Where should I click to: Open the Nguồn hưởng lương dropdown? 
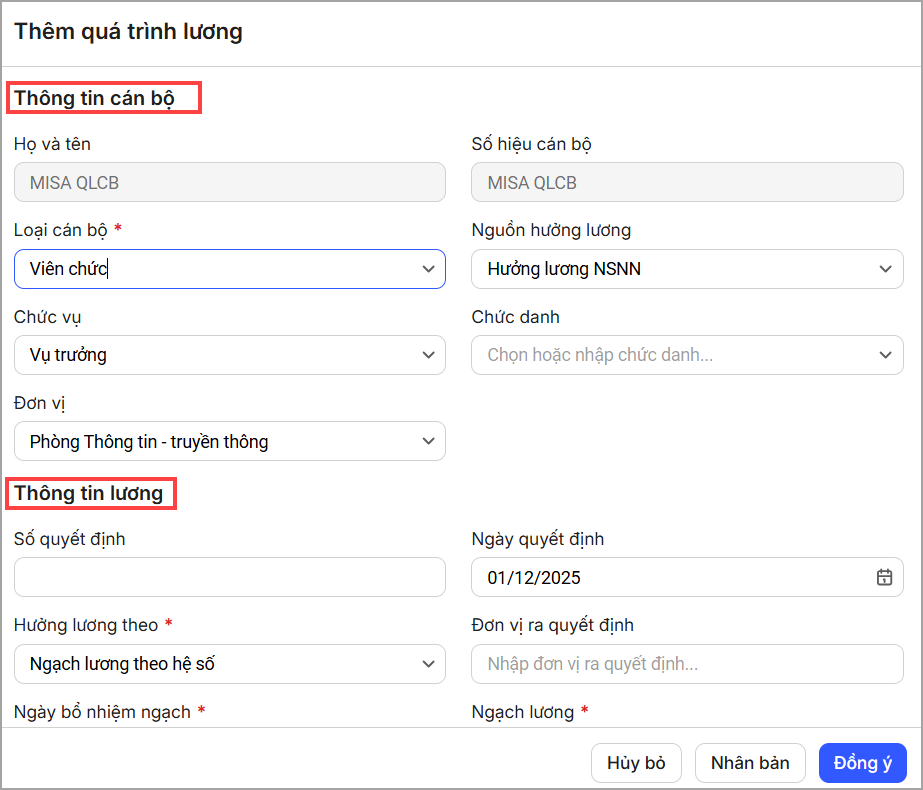(686, 269)
